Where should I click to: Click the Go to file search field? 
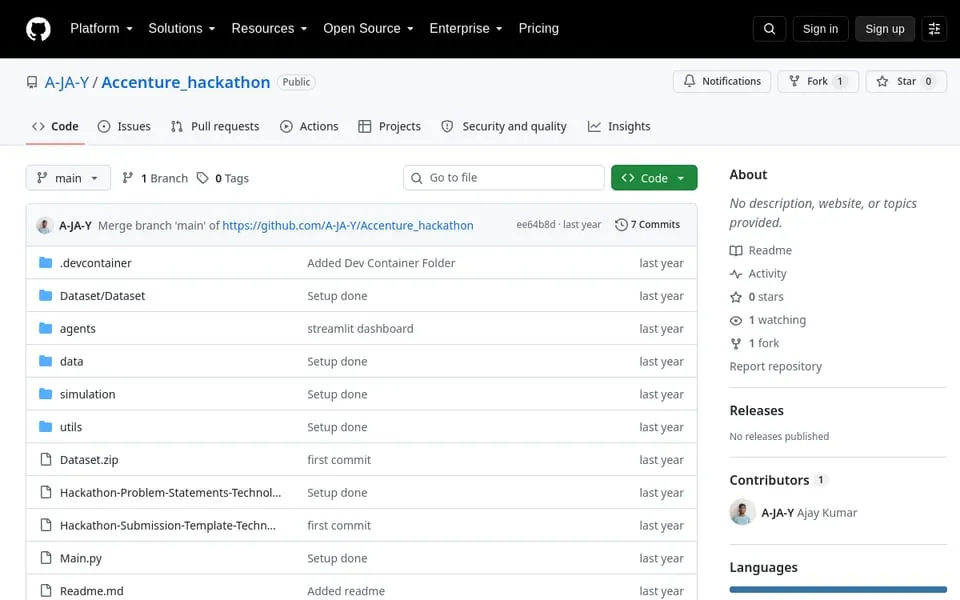(x=504, y=178)
